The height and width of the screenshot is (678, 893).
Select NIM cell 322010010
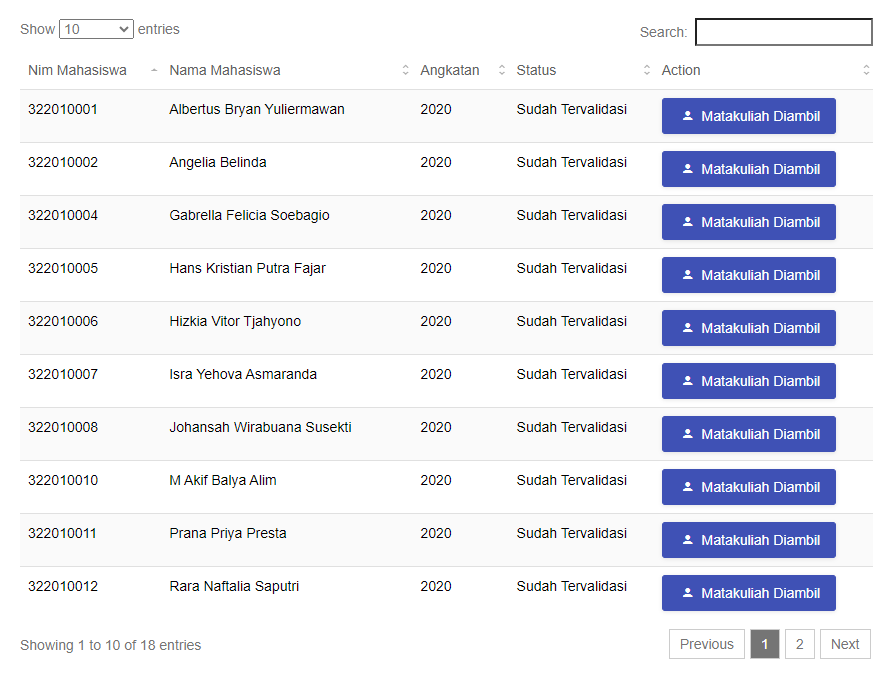[63, 480]
